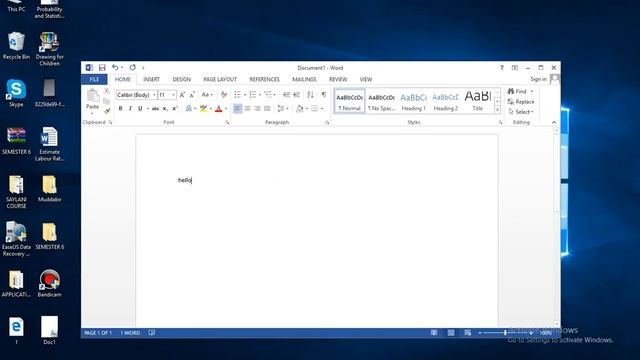Image resolution: width=640 pixels, height=360 pixels.
Task: Apply subscript formatting
Action: [x=165, y=109]
